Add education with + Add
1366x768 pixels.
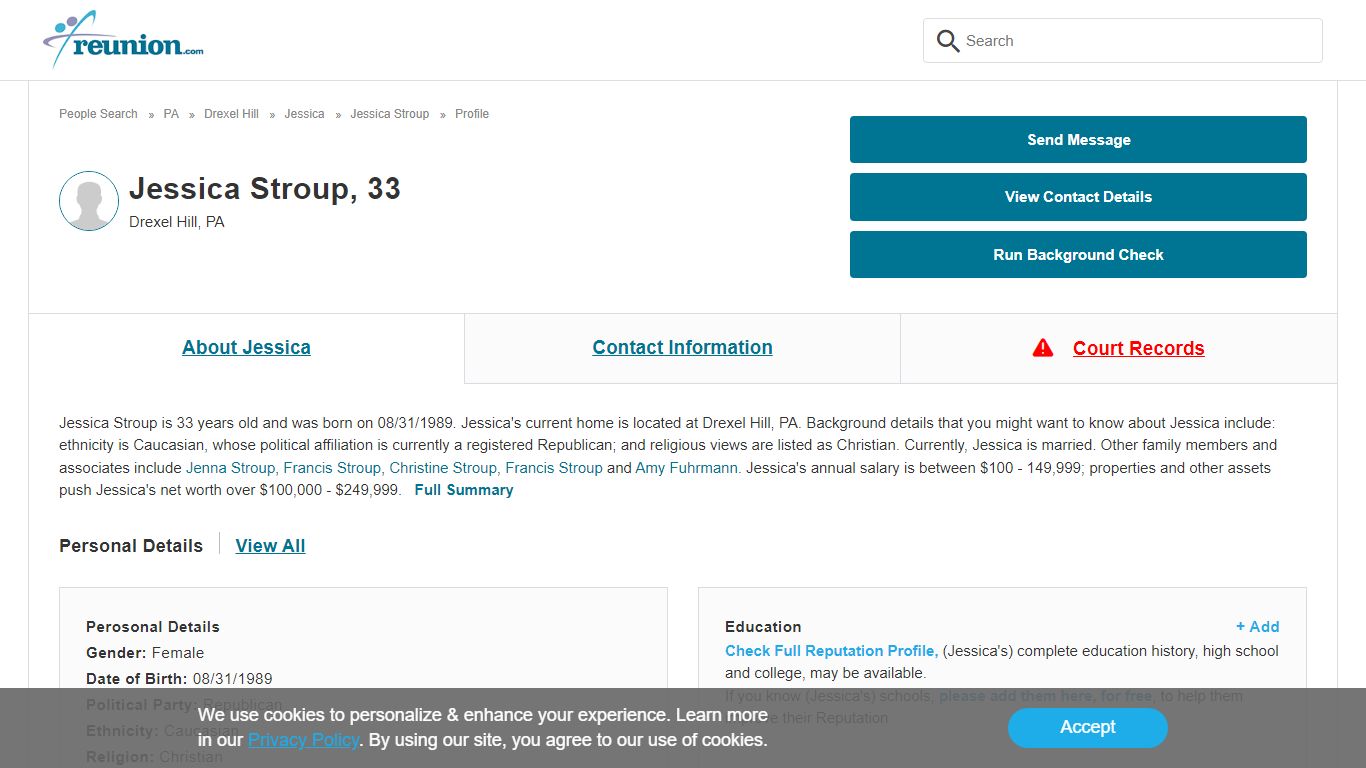point(1257,627)
